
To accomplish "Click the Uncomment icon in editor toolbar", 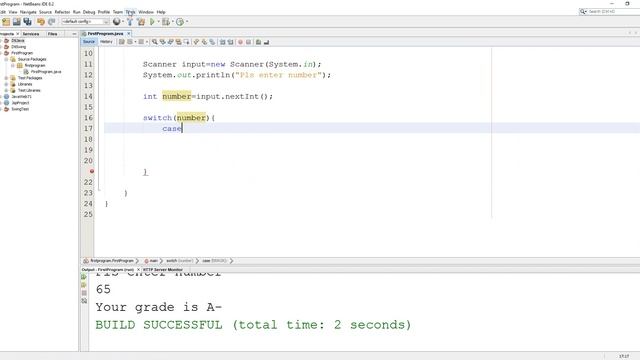I will [267, 42].
